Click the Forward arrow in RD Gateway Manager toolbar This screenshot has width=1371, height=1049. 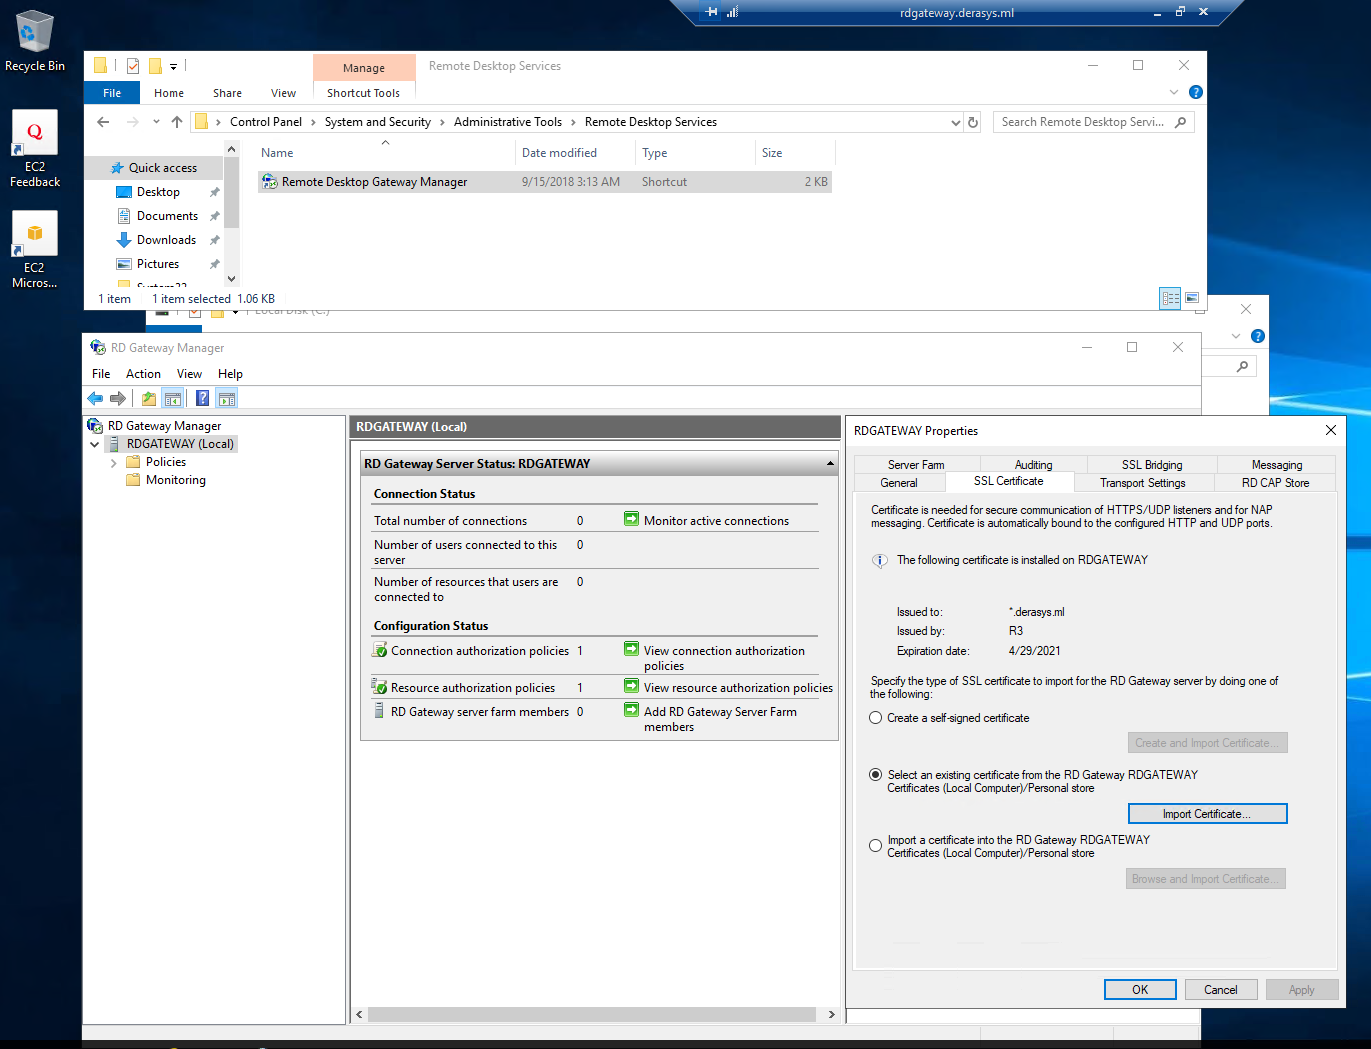[x=118, y=398]
